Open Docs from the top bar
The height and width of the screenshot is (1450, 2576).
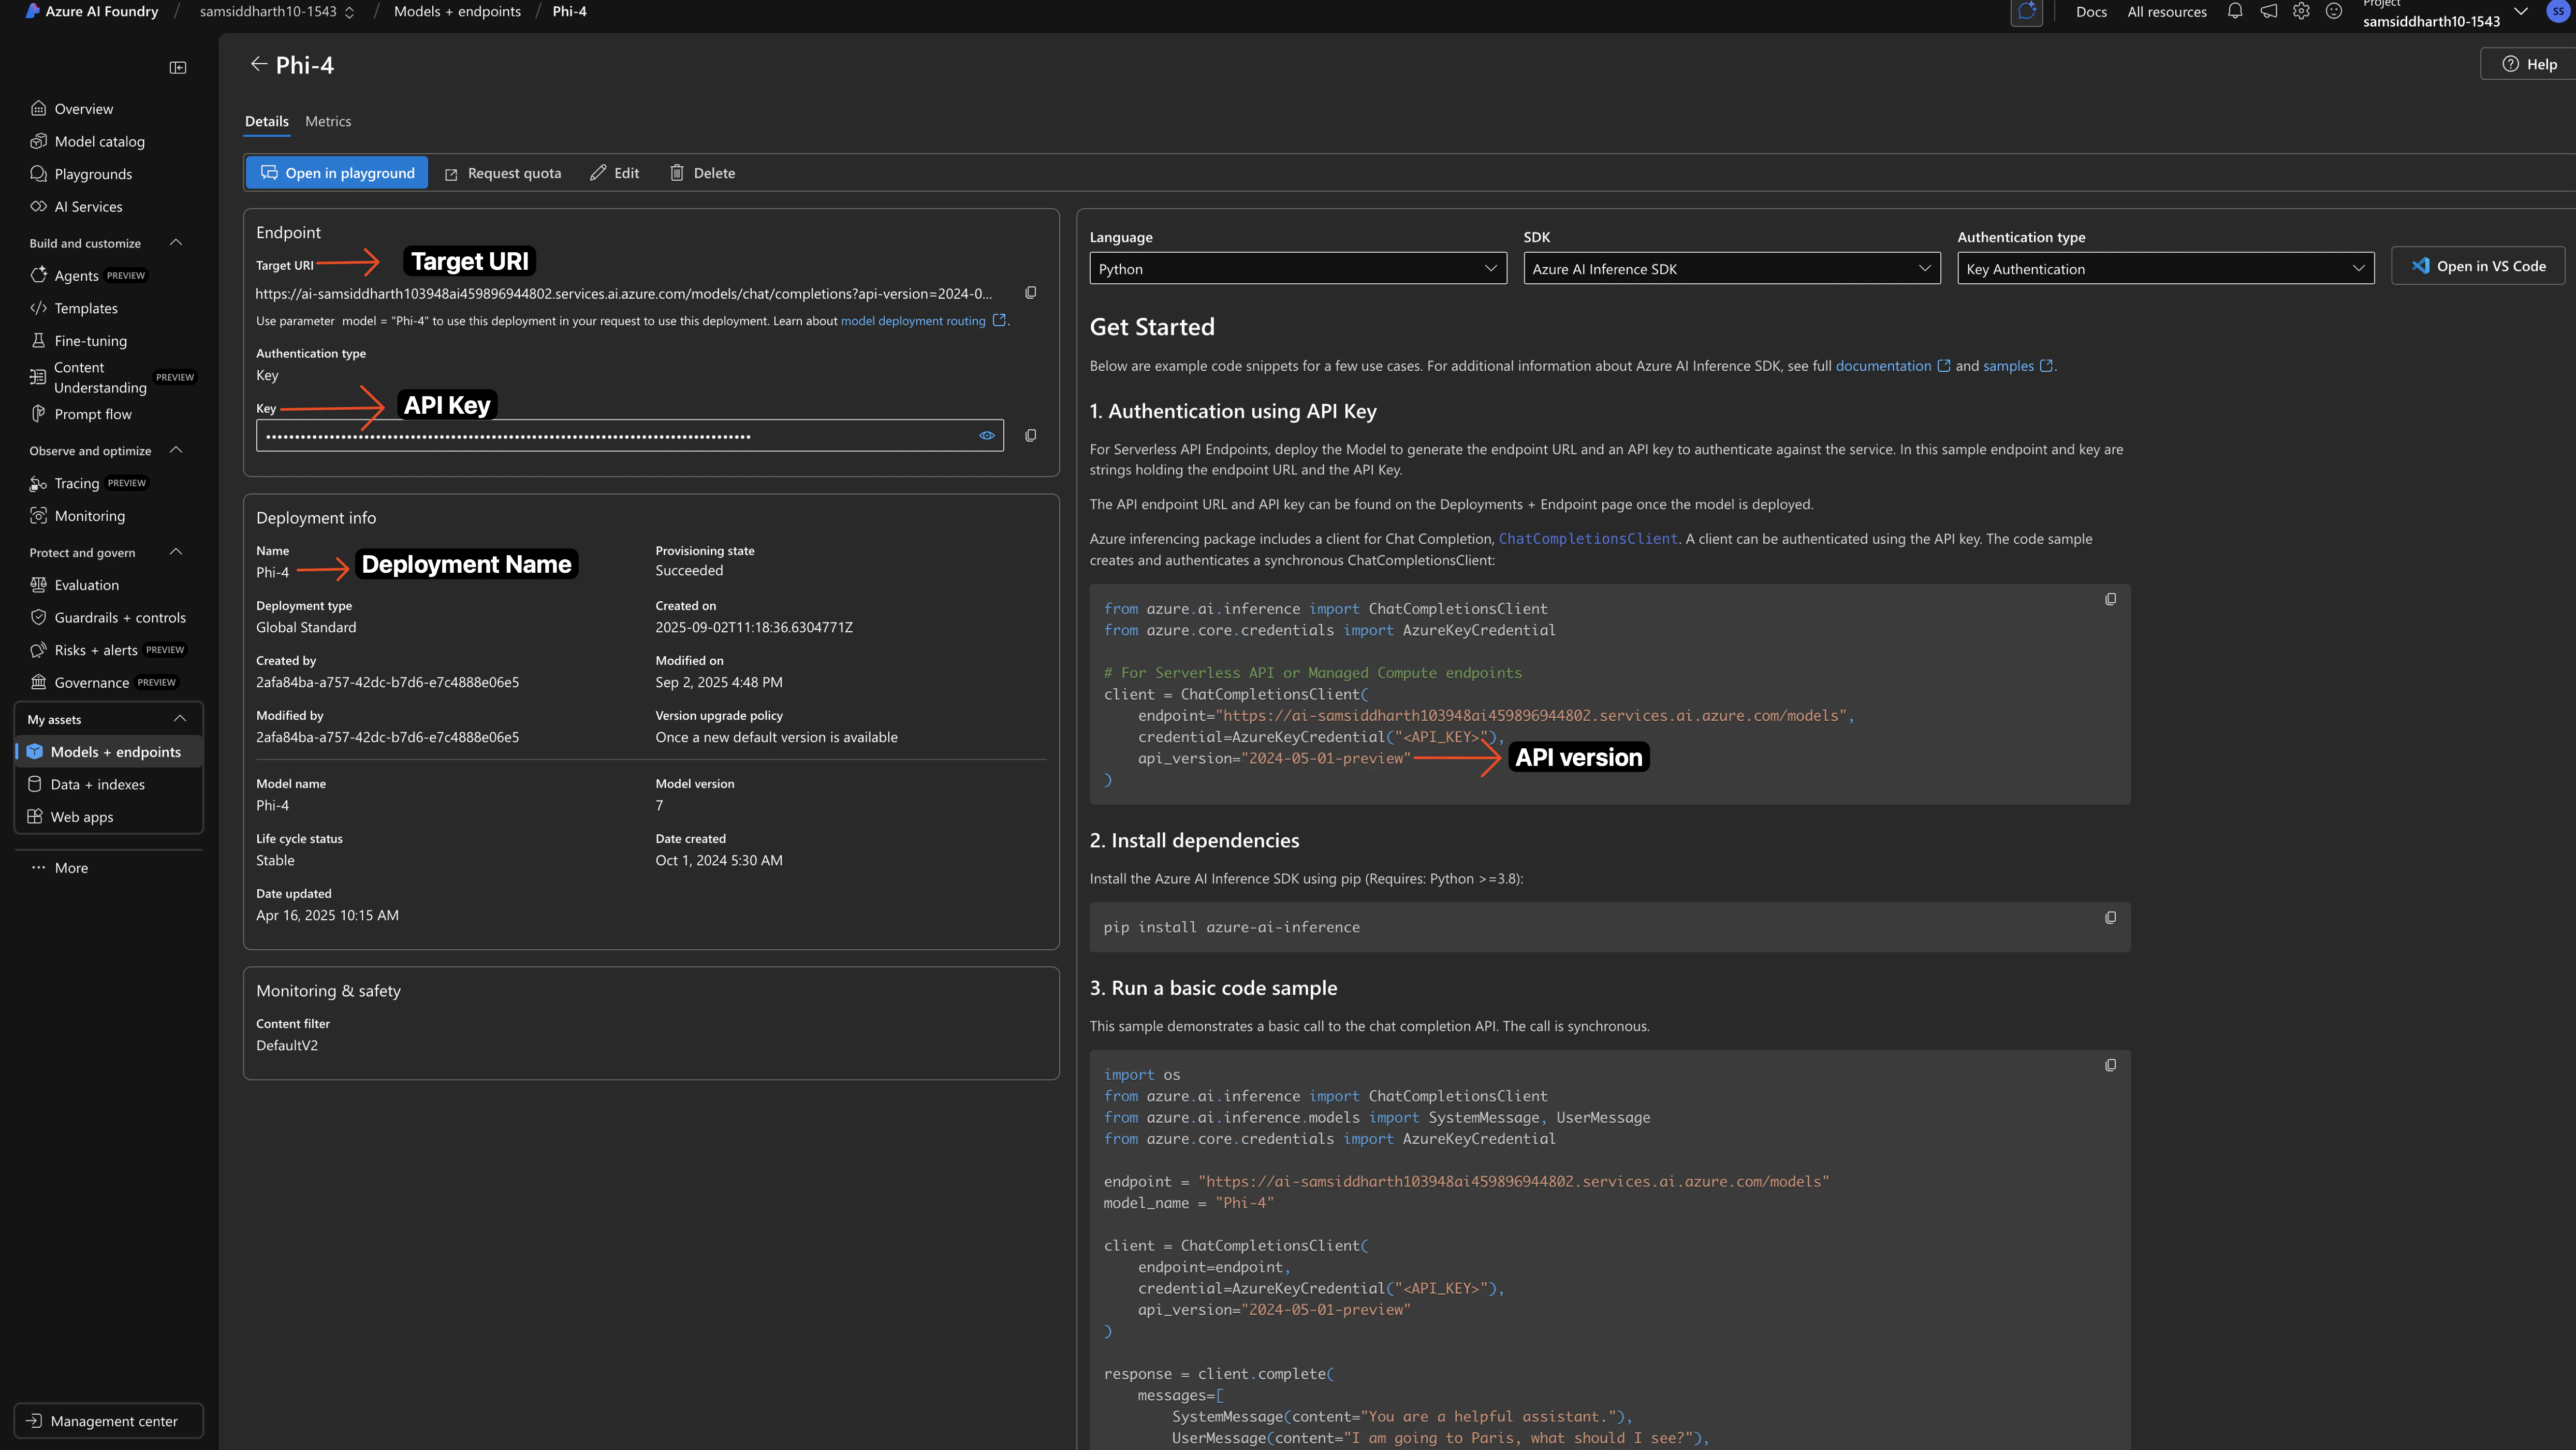point(2091,11)
